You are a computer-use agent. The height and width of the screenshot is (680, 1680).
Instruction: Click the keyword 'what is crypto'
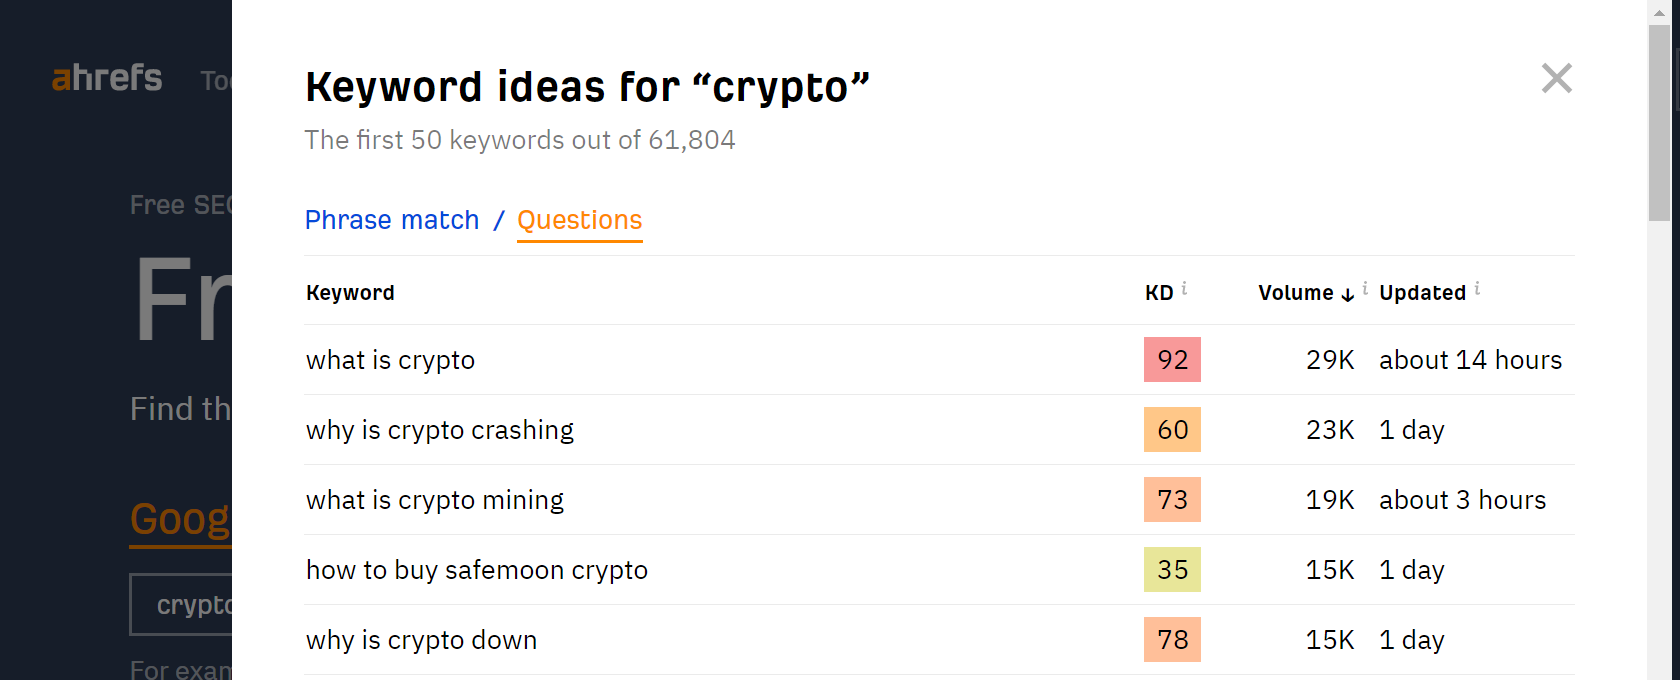point(390,360)
